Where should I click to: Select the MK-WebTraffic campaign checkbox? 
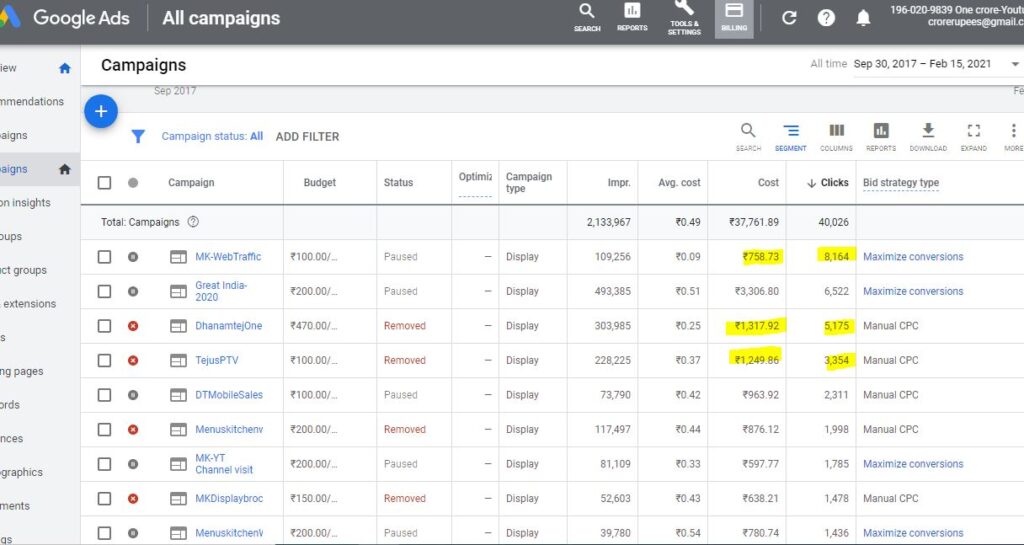[104, 257]
